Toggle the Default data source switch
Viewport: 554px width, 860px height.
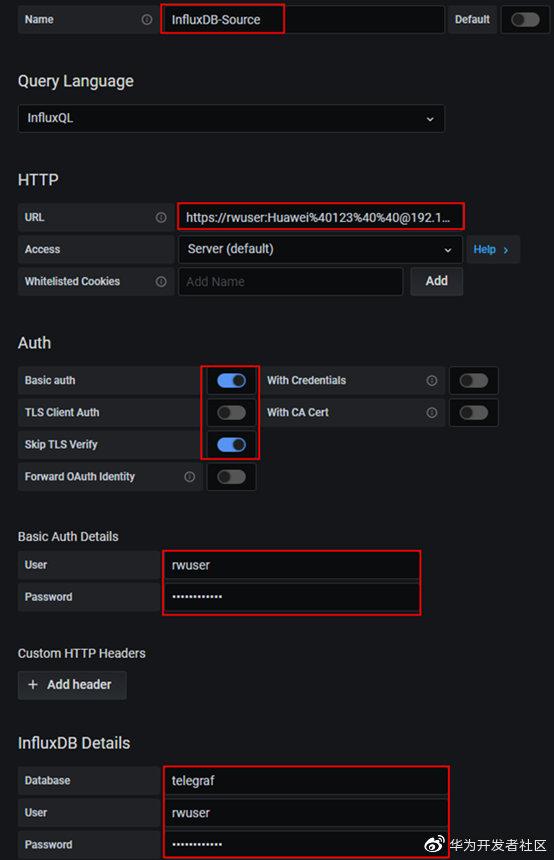(525, 20)
